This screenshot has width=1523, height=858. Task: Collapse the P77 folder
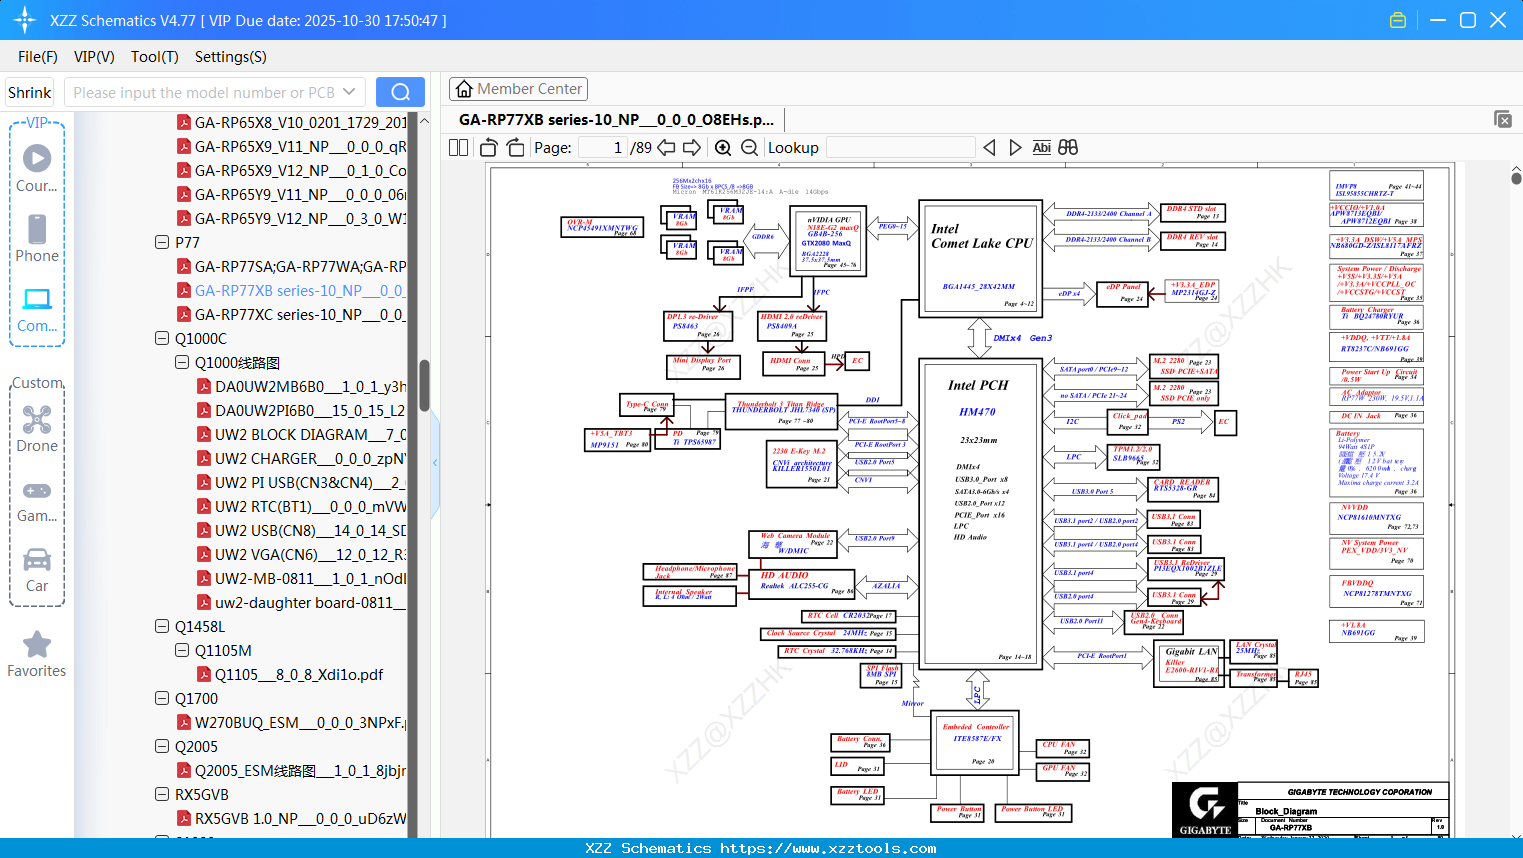tap(162, 242)
